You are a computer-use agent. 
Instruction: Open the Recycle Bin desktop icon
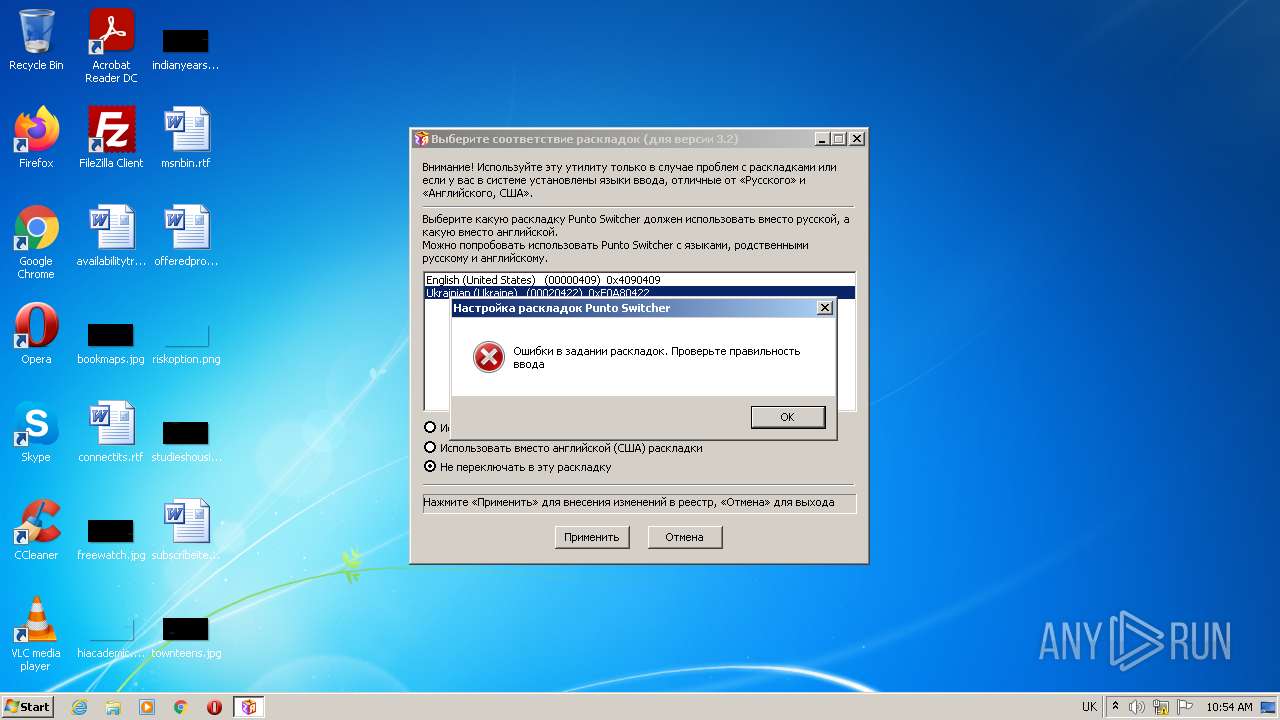[x=36, y=40]
